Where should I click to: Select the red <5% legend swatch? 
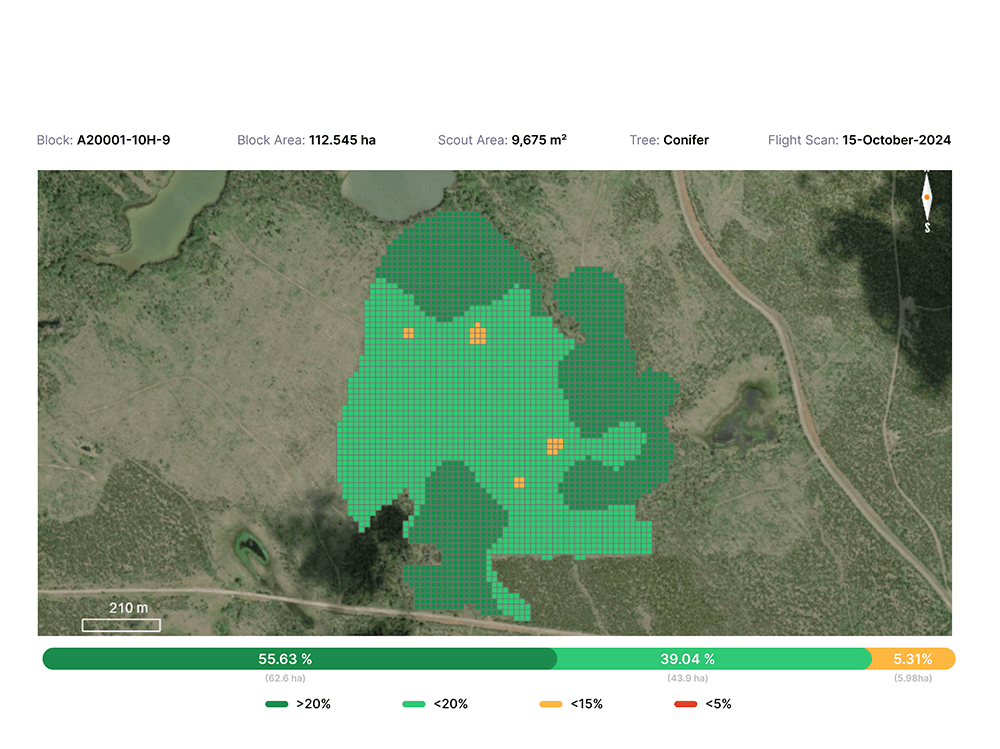tap(686, 704)
